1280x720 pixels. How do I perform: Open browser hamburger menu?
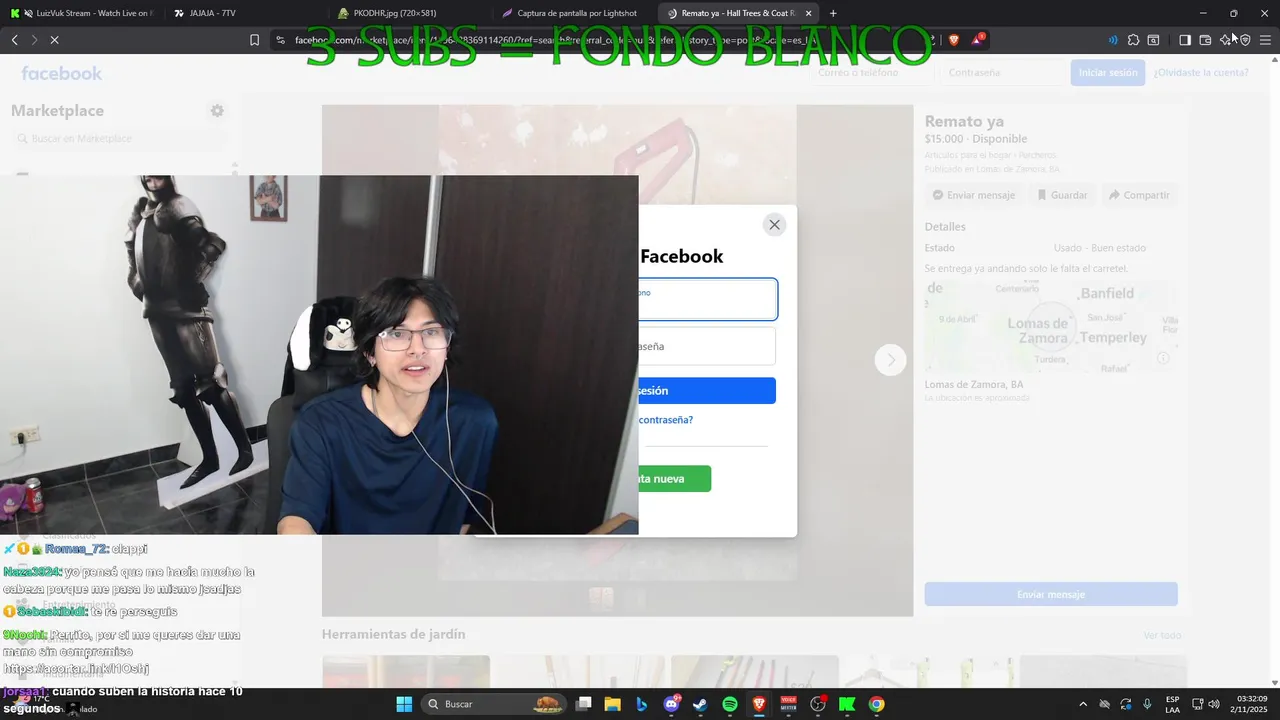(x=1265, y=40)
